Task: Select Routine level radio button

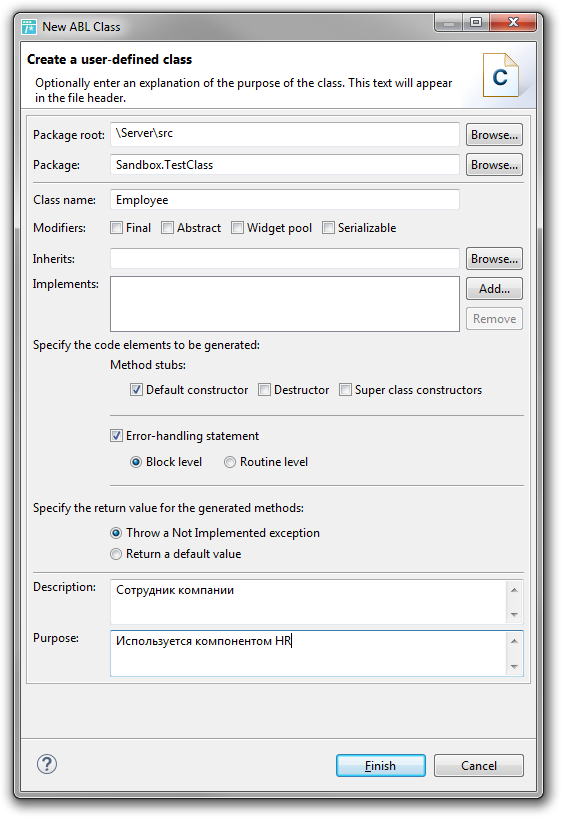Action: click(x=230, y=462)
